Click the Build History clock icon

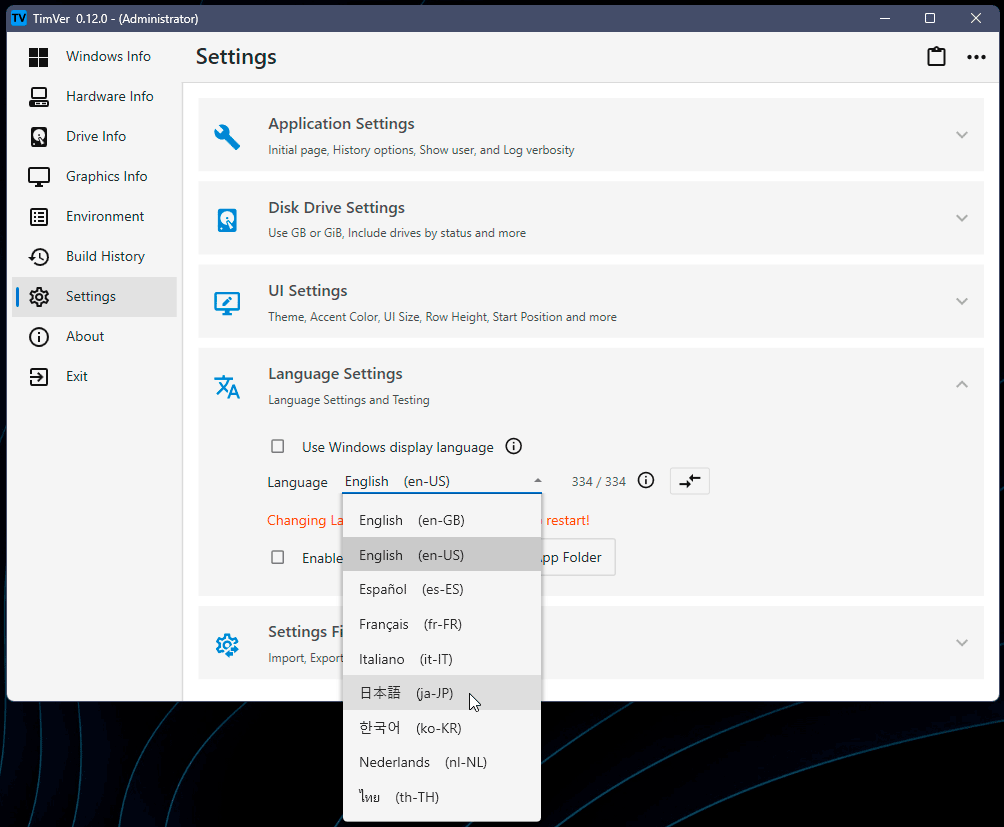pos(38,257)
